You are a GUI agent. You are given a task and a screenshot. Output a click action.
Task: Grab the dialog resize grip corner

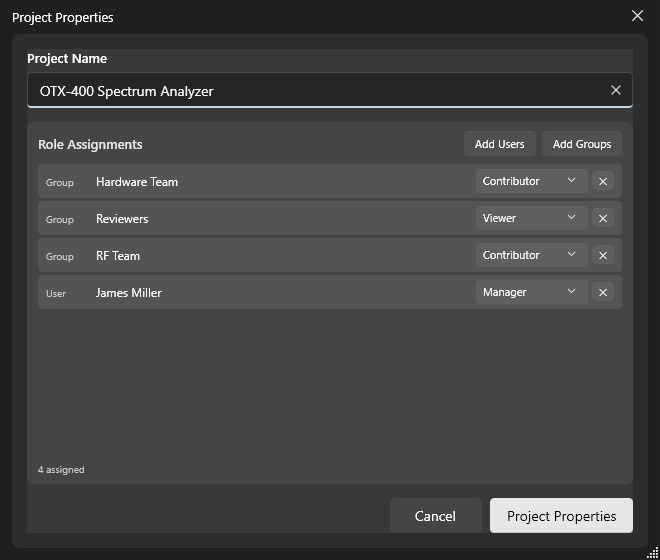(653, 552)
